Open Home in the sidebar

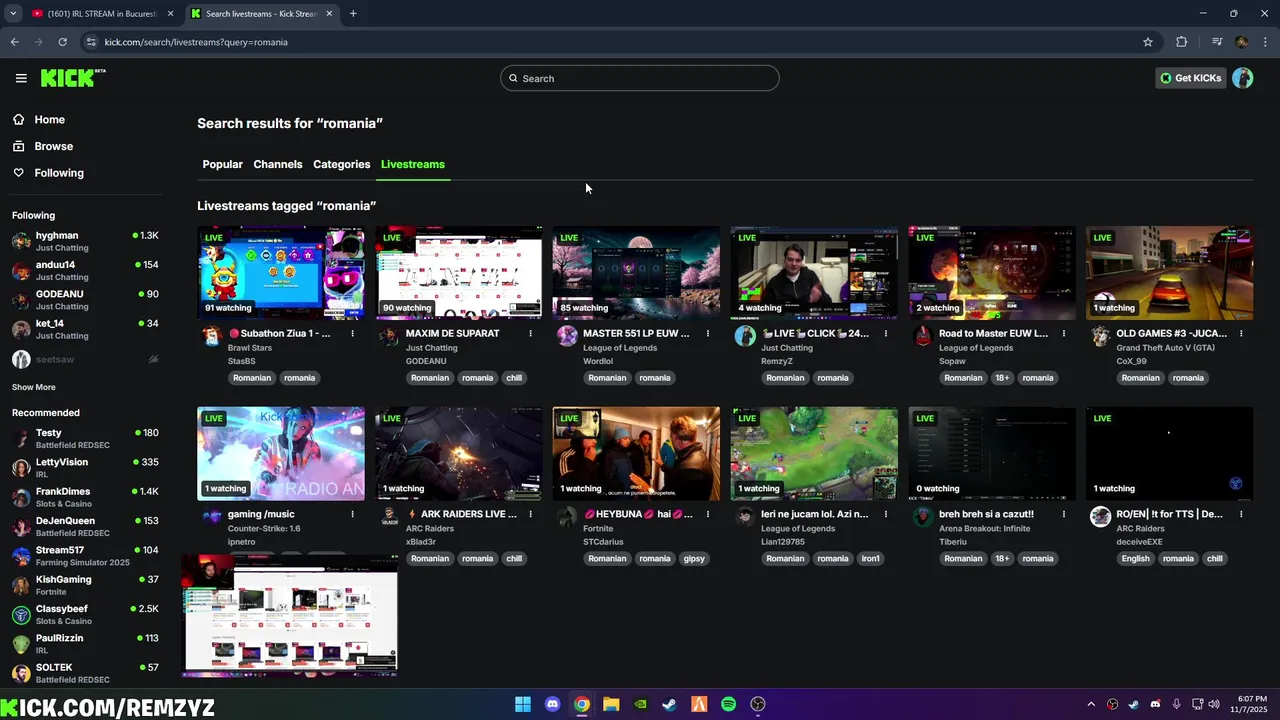click(x=49, y=119)
